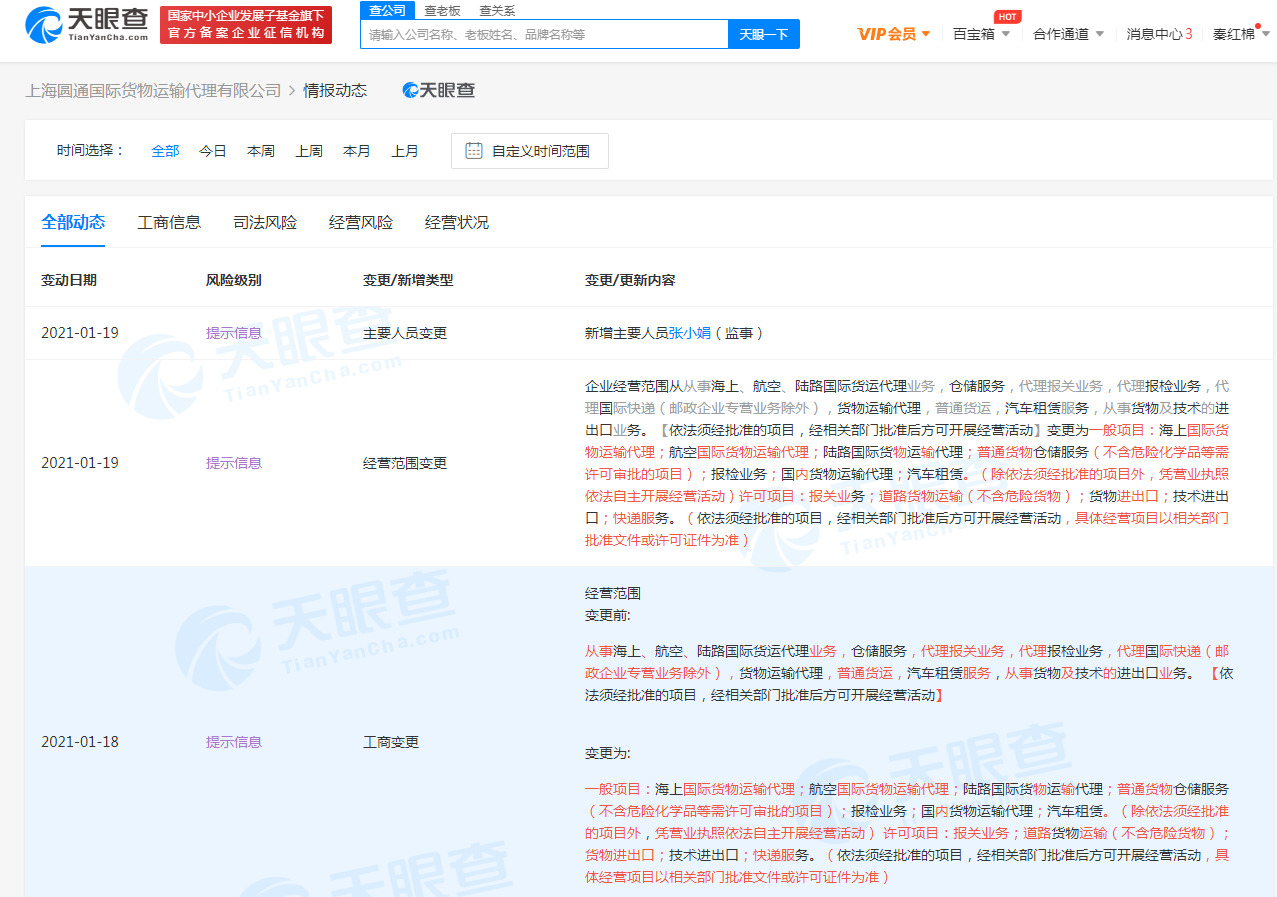Click the 主要人员变更 type cell
The width and height of the screenshot is (1277, 897).
pos(405,333)
